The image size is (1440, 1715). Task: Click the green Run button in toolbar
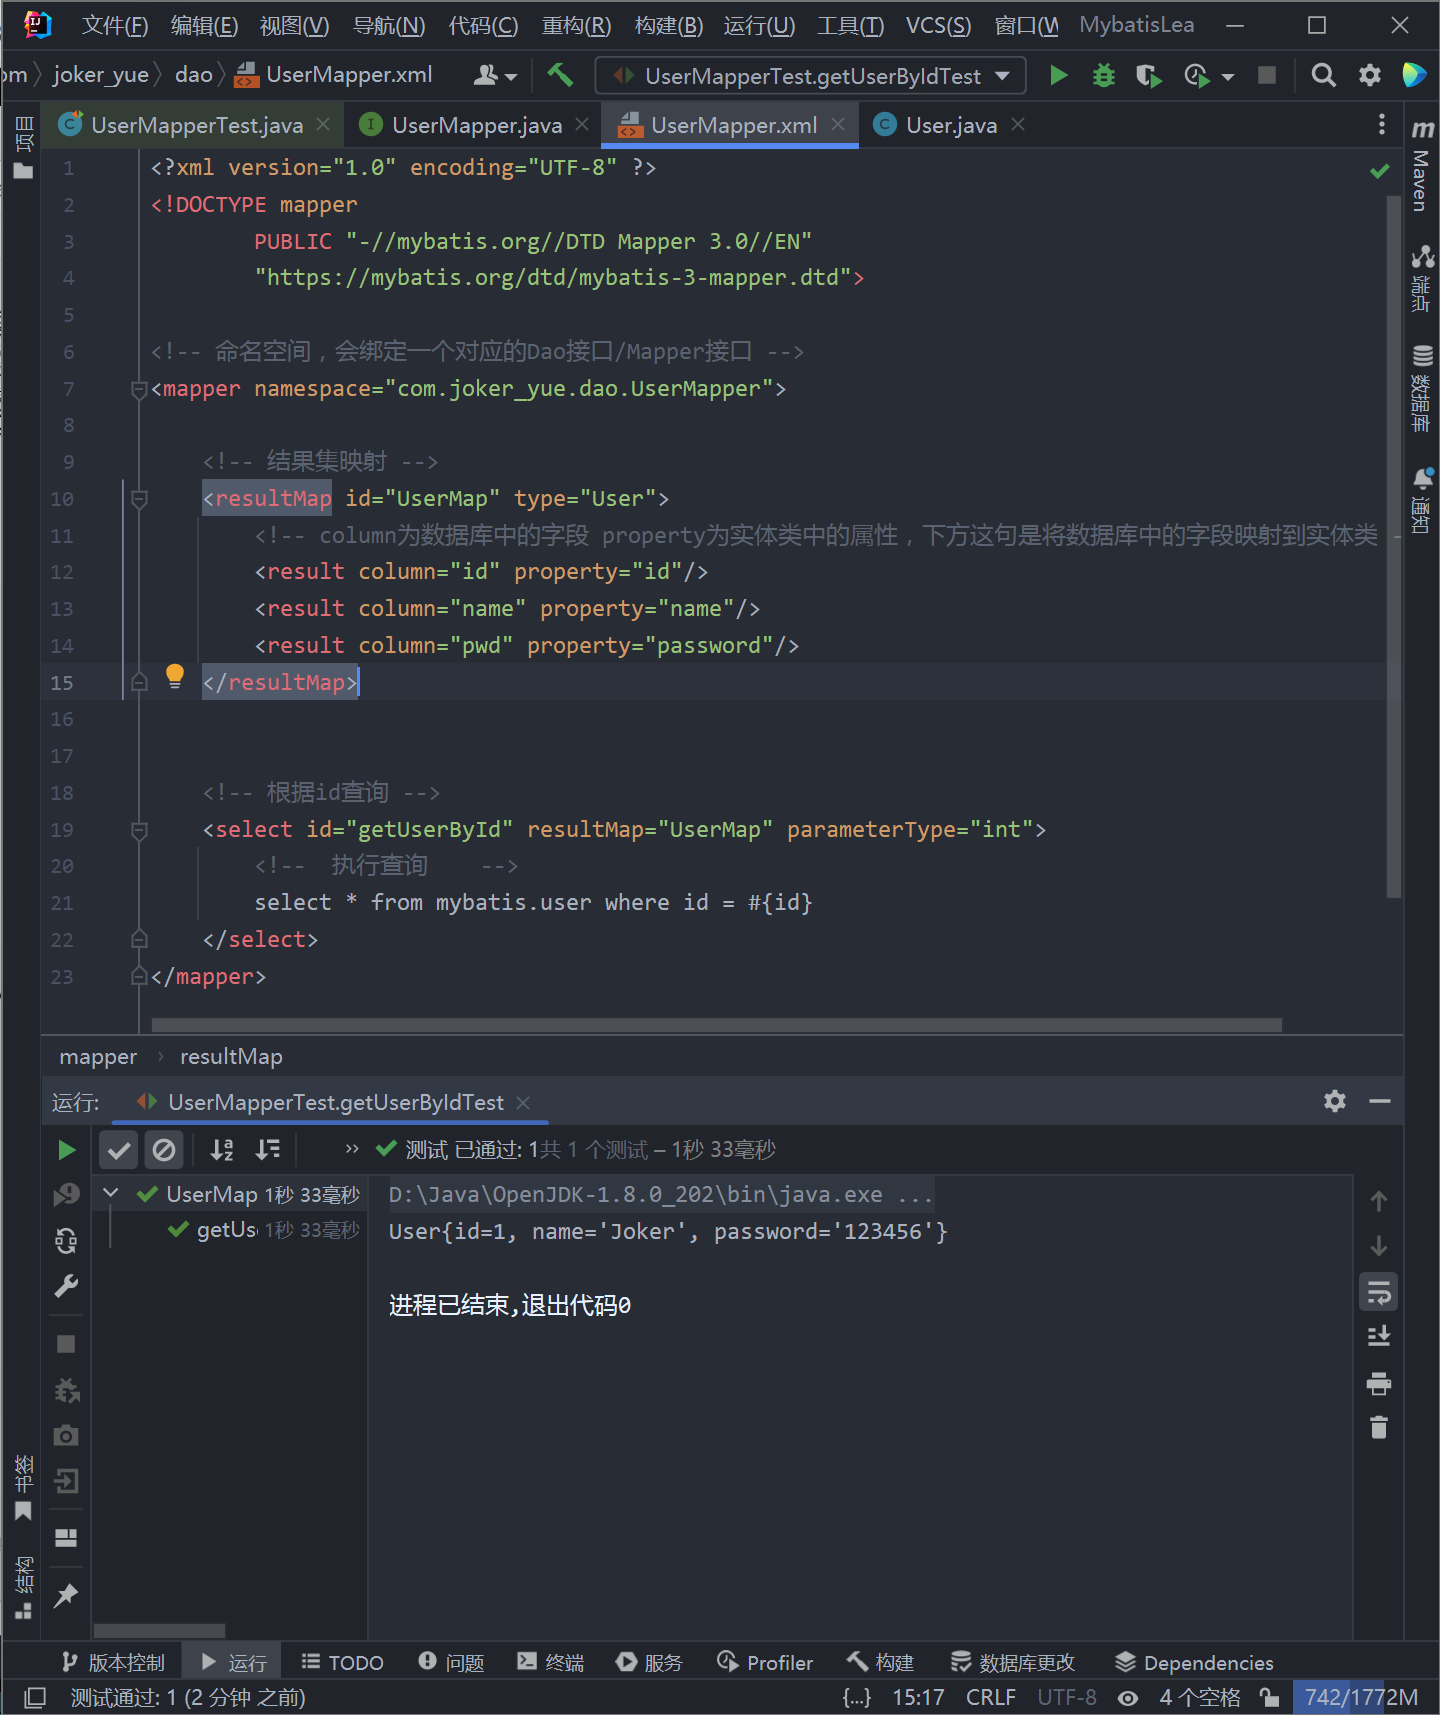[x=1058, y=76]
